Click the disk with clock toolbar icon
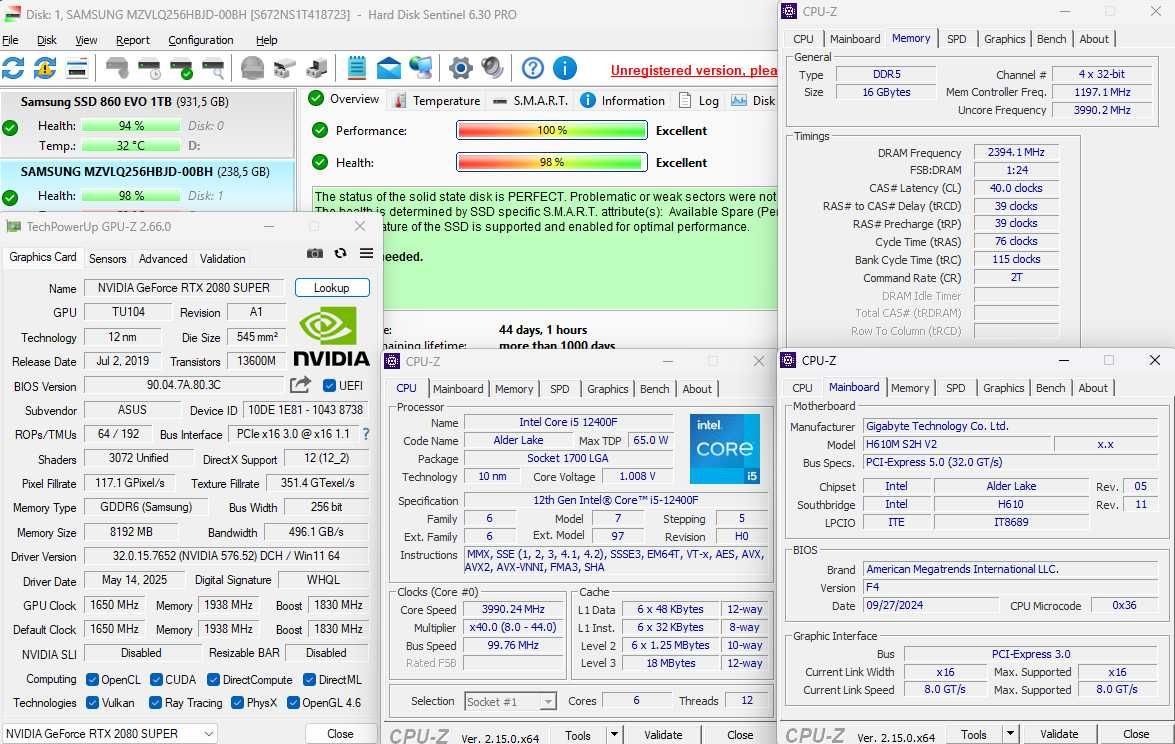The image size is (1175, 744). 149,68
